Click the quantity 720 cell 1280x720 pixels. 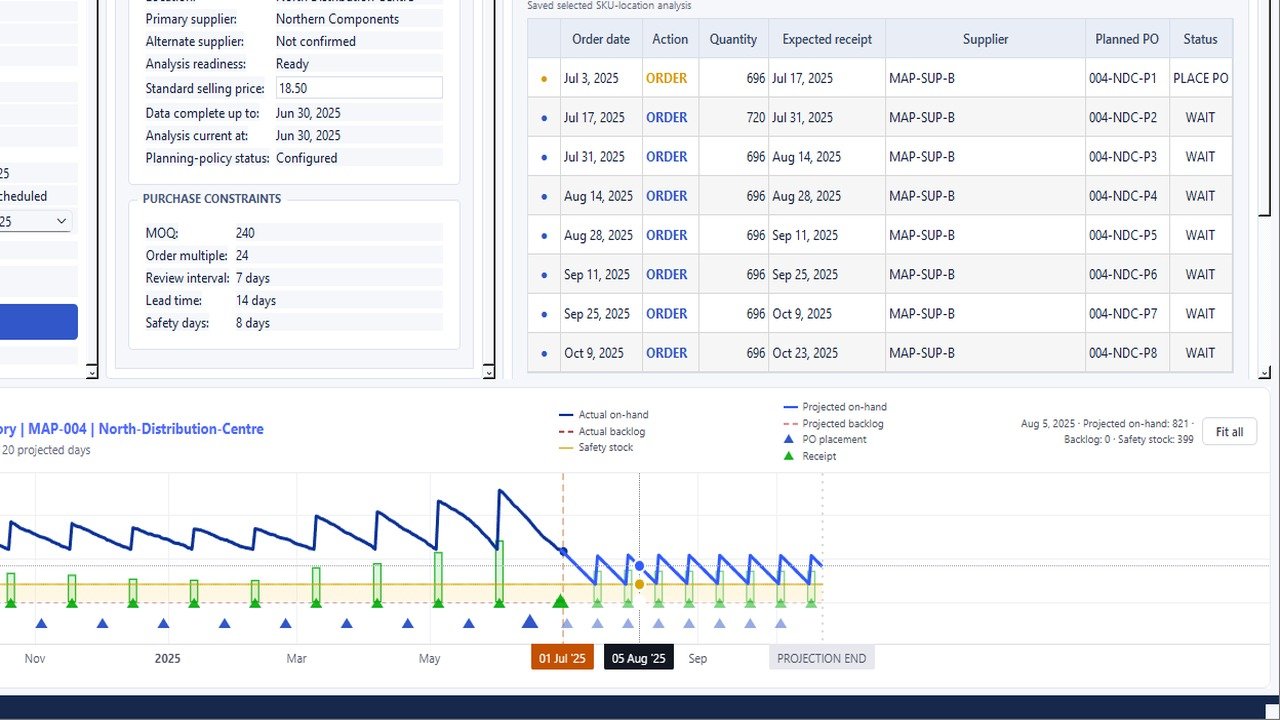tap(734, 118)
